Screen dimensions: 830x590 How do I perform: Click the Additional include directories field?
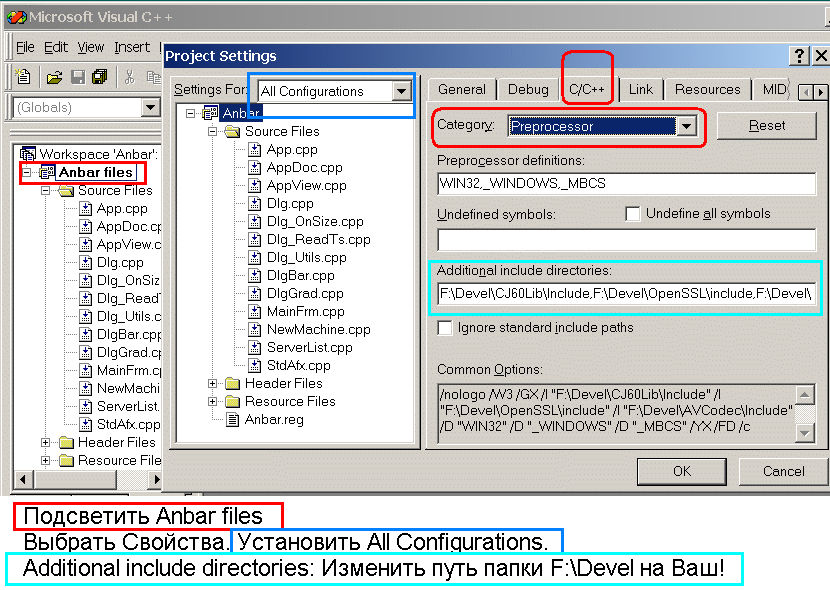626,294
